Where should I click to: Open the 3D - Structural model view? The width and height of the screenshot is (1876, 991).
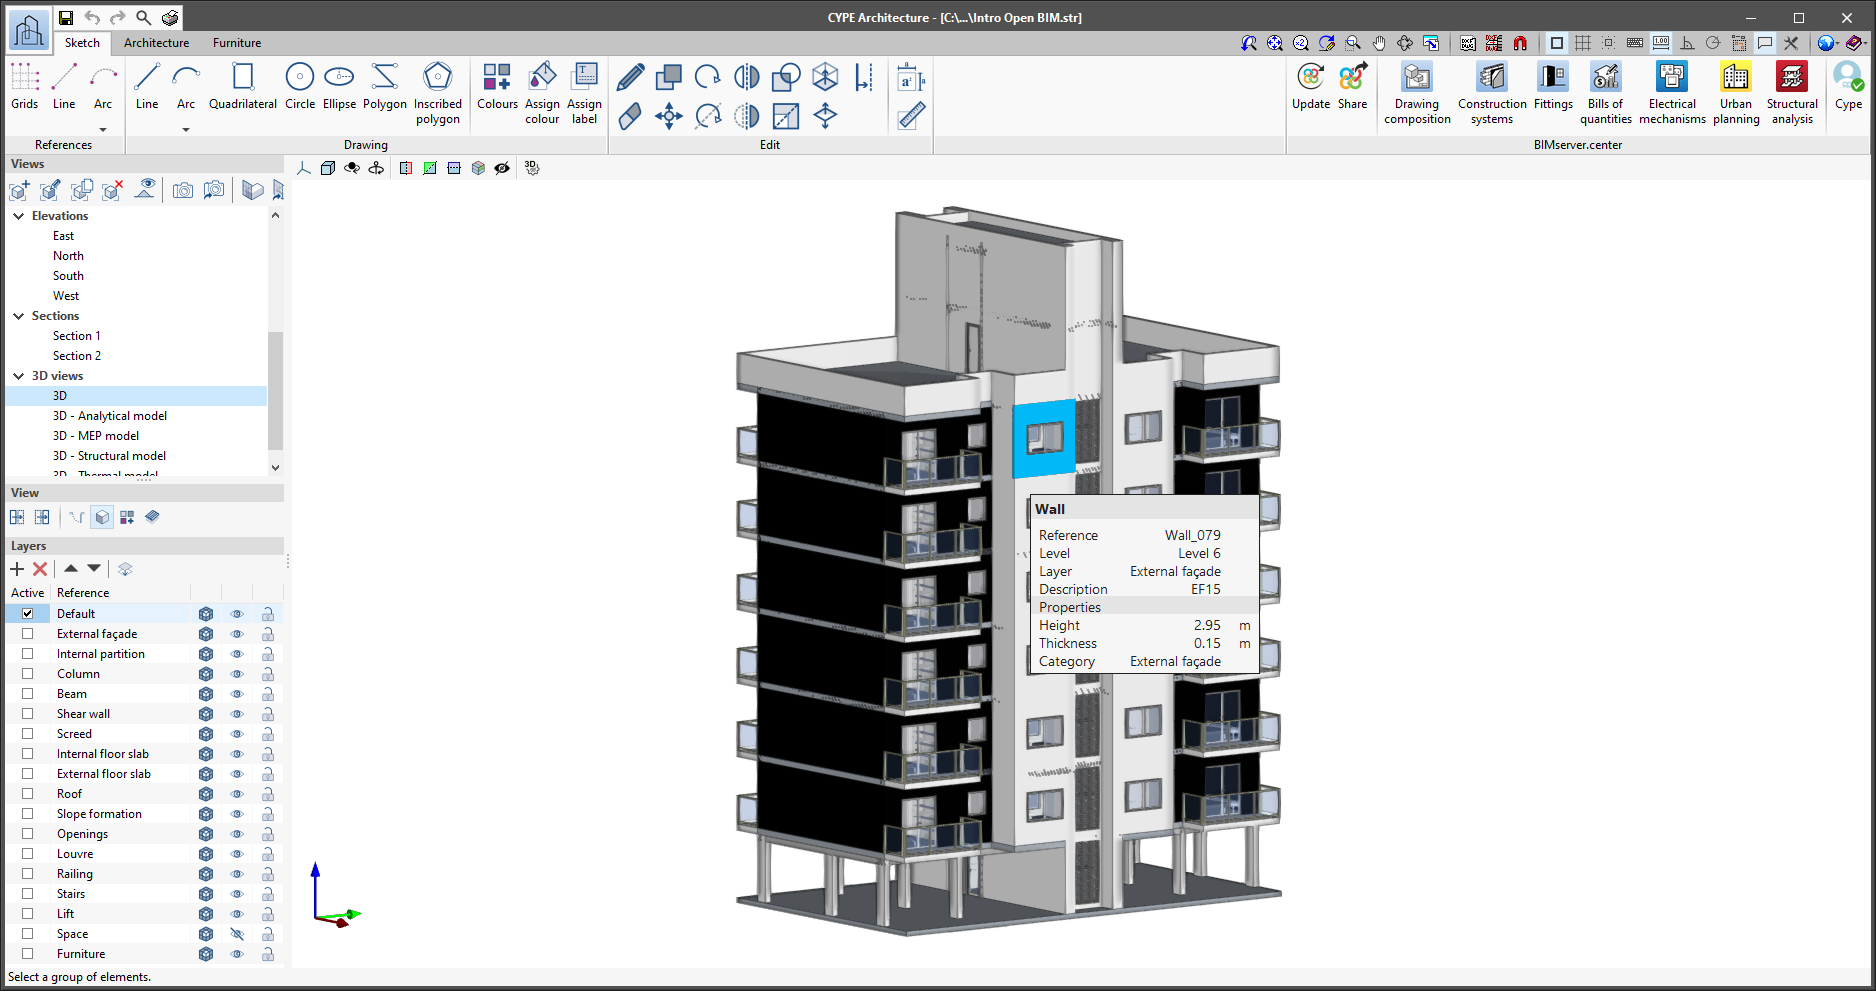point(109,456)
